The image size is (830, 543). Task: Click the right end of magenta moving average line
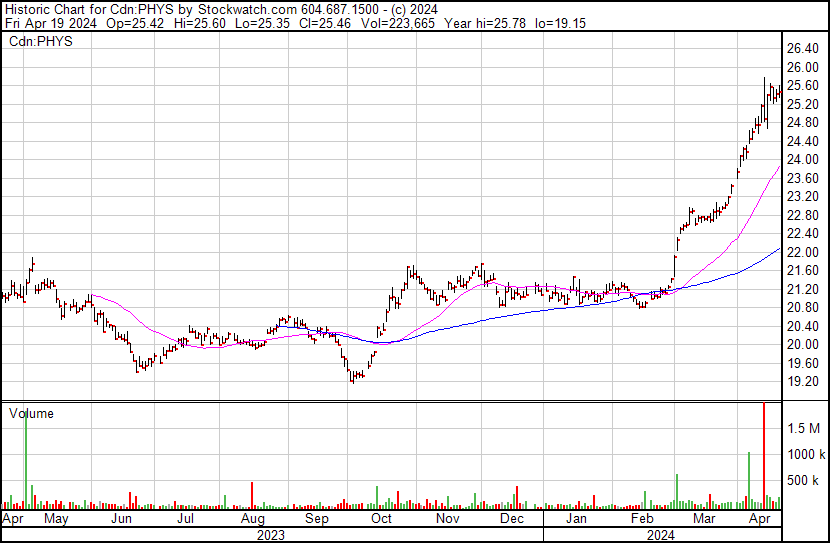(x=779, y=168)
